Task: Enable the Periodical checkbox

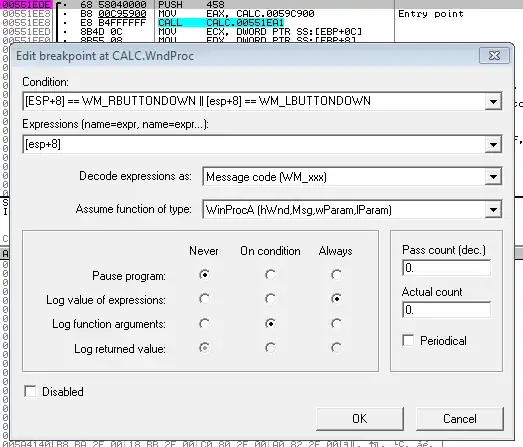Action: click(408, 340)
